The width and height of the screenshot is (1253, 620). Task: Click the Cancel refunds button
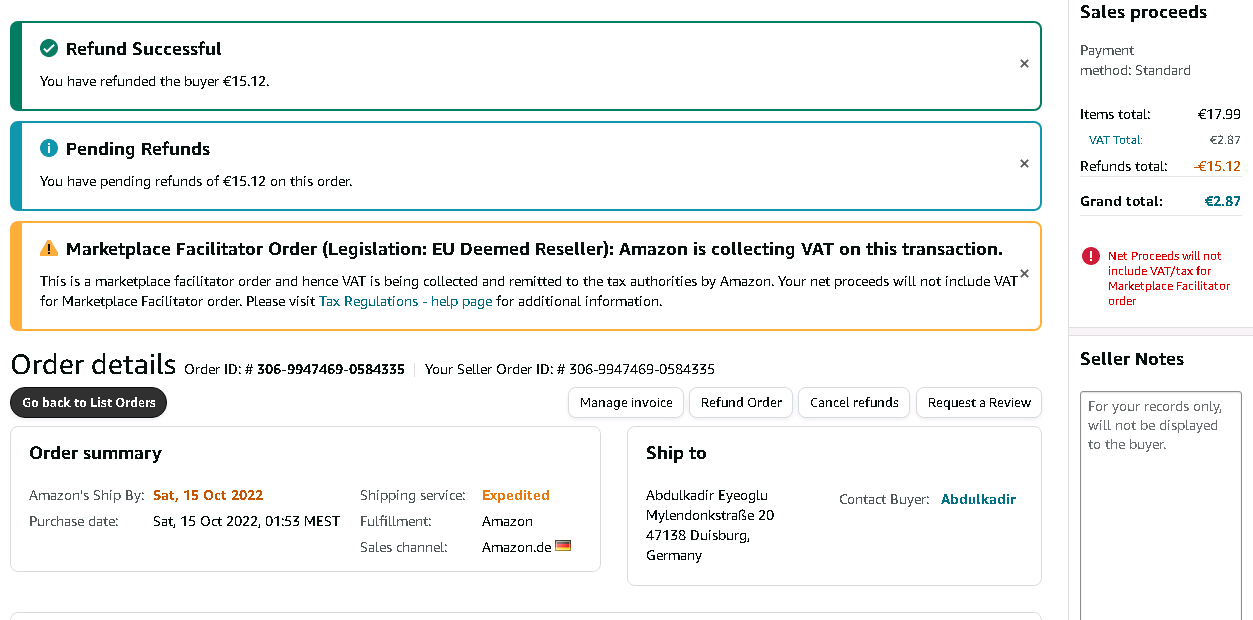tap(854, 402)
